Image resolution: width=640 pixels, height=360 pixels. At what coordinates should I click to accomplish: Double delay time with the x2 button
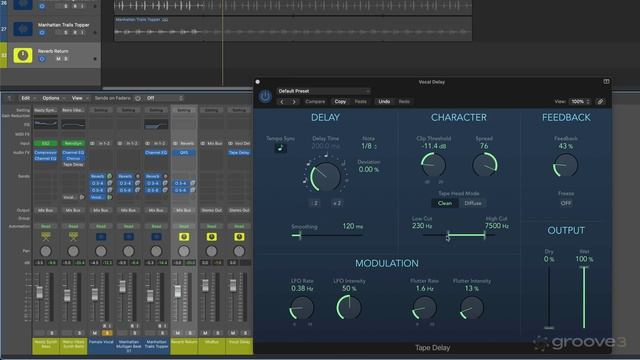337,203
